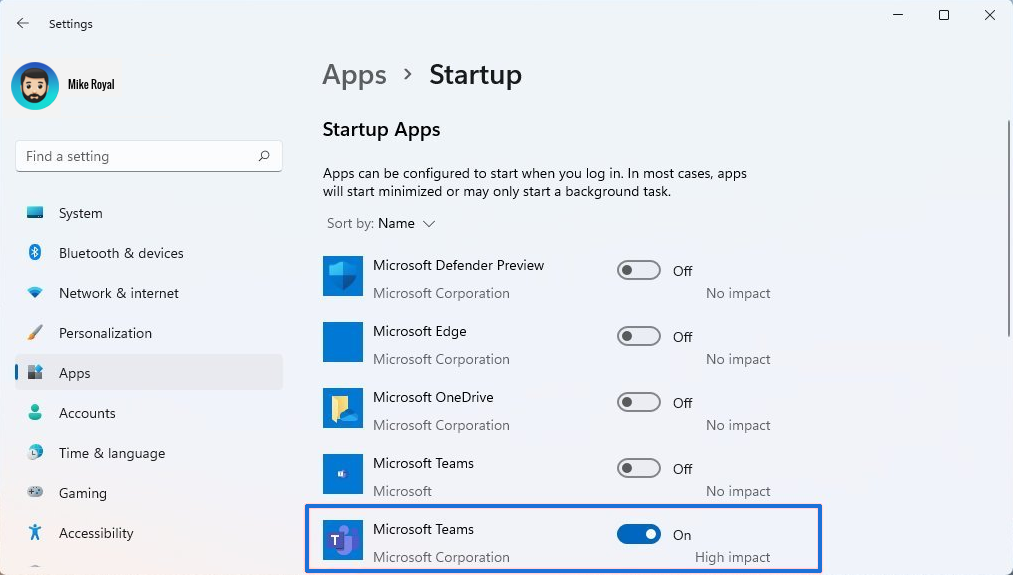The height and width of the screenshot is (575, 1013).
Task: Click the On label beside Teams toggle
Action: click(682, 535)
